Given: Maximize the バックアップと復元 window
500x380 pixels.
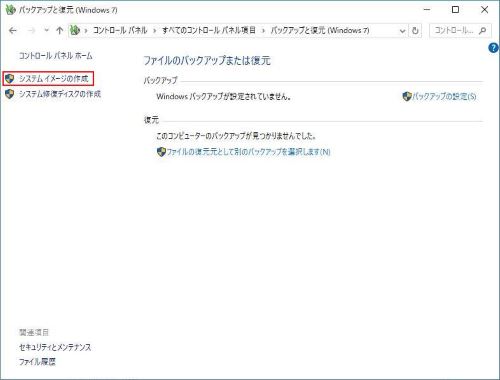Looking at the screenshot, I should [455, 10].
